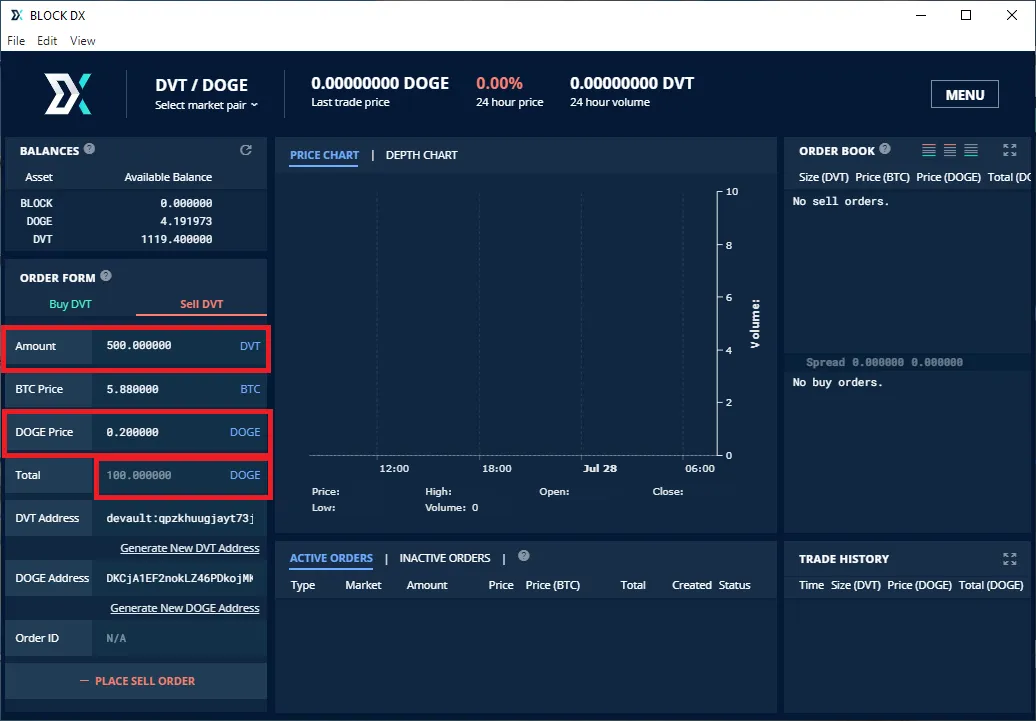The image size is (1036, 721).
Task: Click Created column header in orders table
Action: 692,586
